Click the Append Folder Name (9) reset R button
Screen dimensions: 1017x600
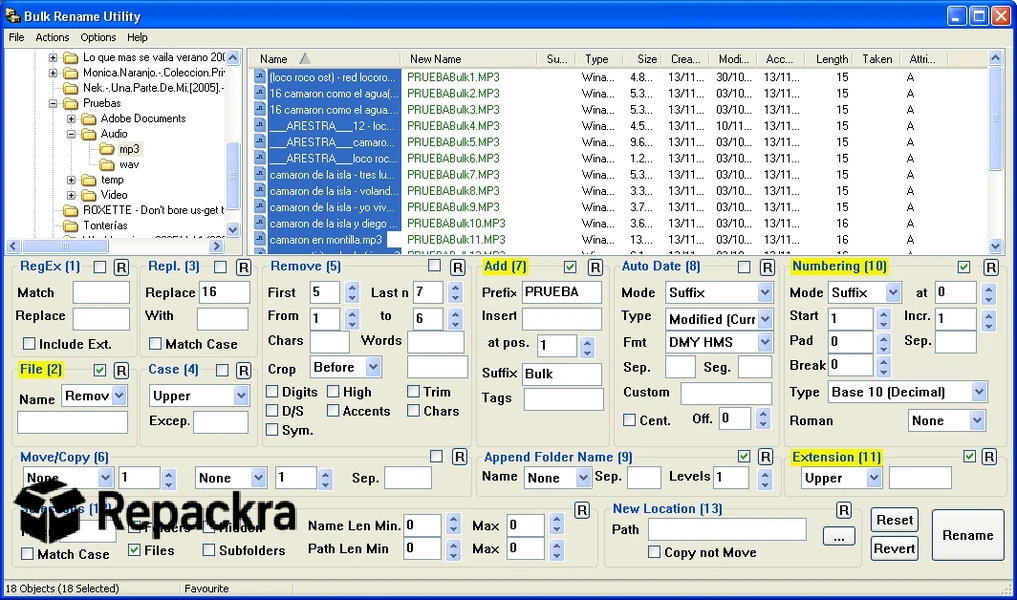tap(765, 457)
